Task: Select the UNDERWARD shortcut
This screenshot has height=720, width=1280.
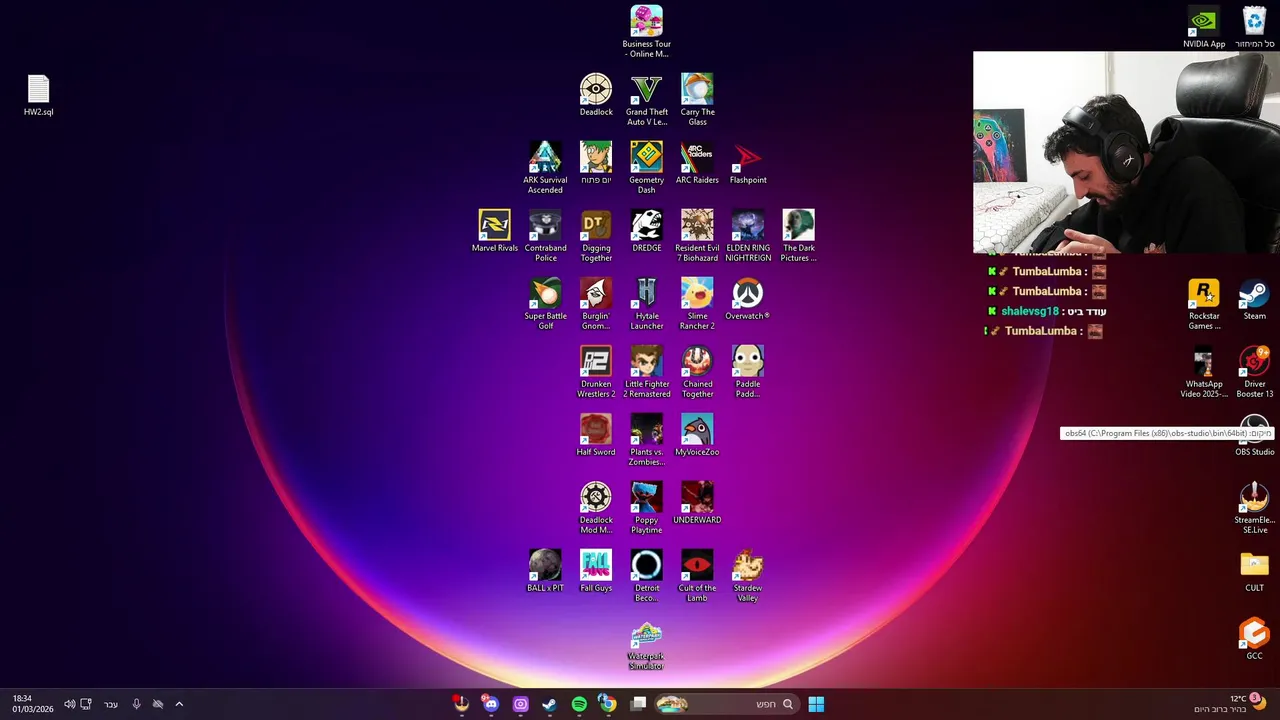Action: point(697,503)
